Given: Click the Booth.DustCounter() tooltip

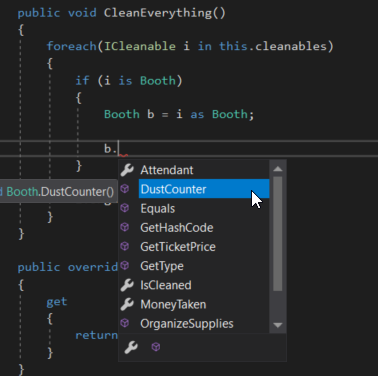Looking at the screenshot, I should (x=58, y=192).
